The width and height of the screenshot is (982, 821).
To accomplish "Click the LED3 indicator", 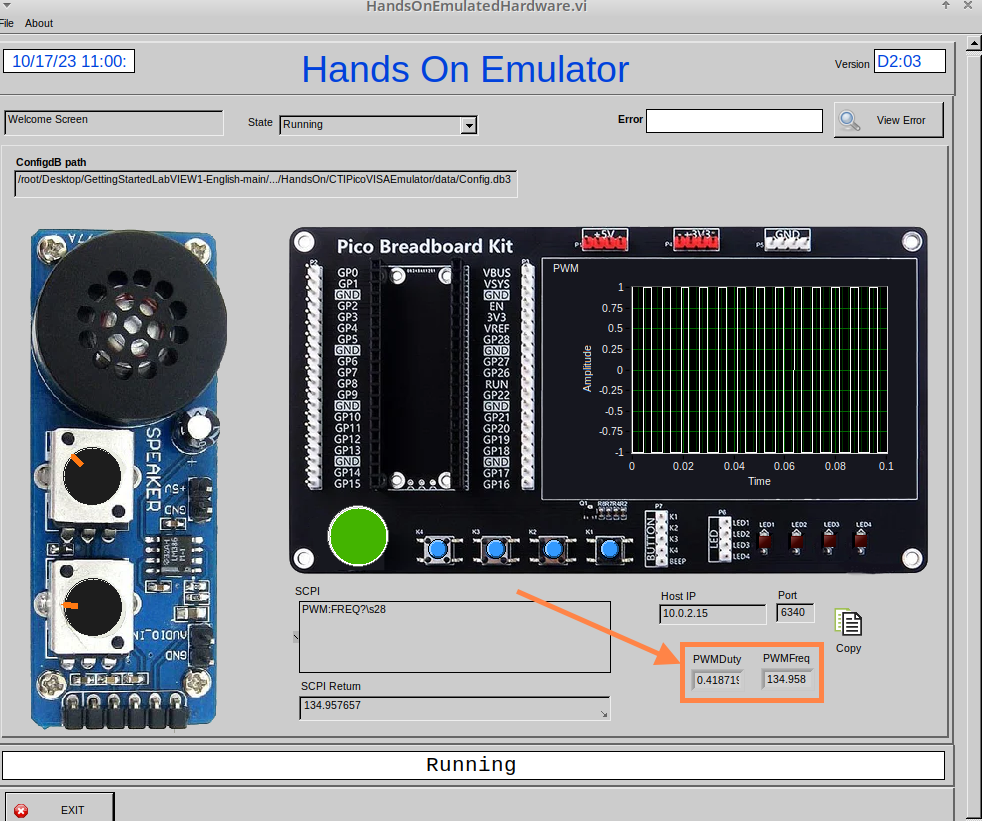I will coord(829,541).
